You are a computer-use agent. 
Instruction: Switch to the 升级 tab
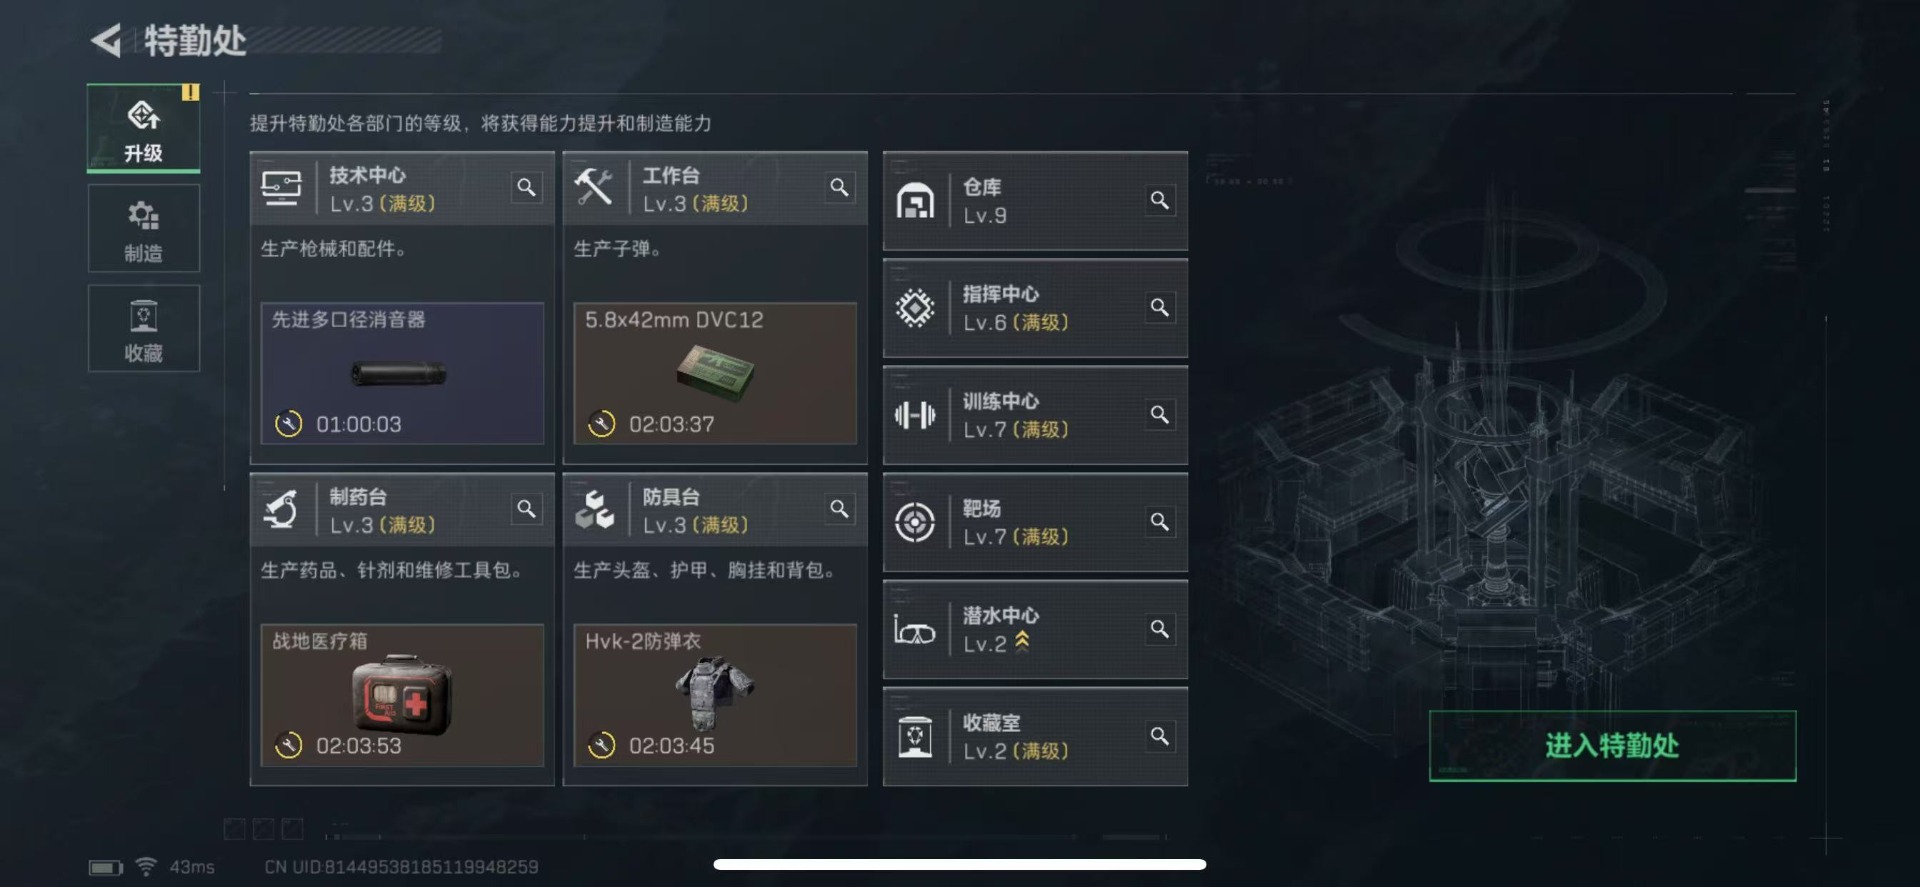[143, 129]
